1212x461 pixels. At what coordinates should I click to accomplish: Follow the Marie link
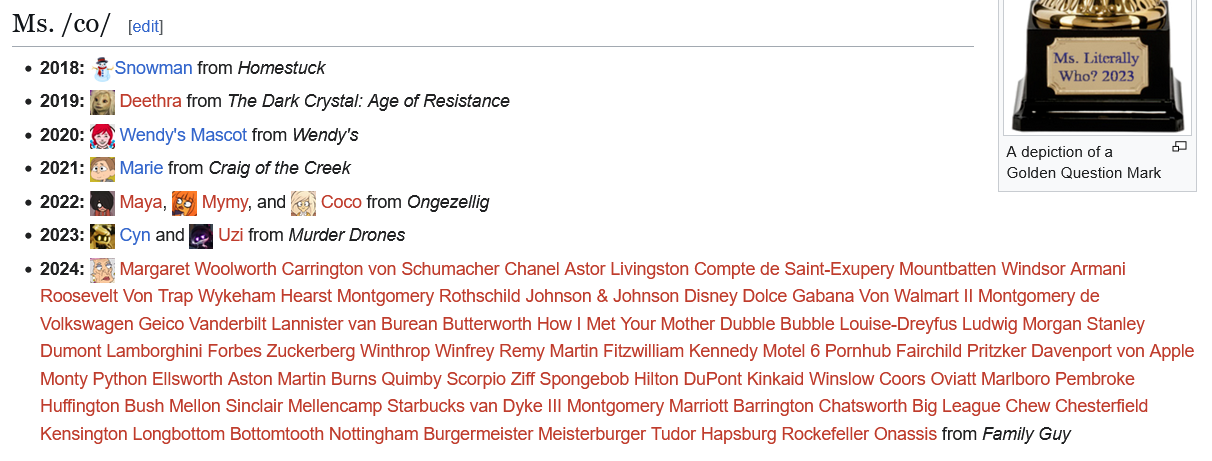click(x=141, y=168)
